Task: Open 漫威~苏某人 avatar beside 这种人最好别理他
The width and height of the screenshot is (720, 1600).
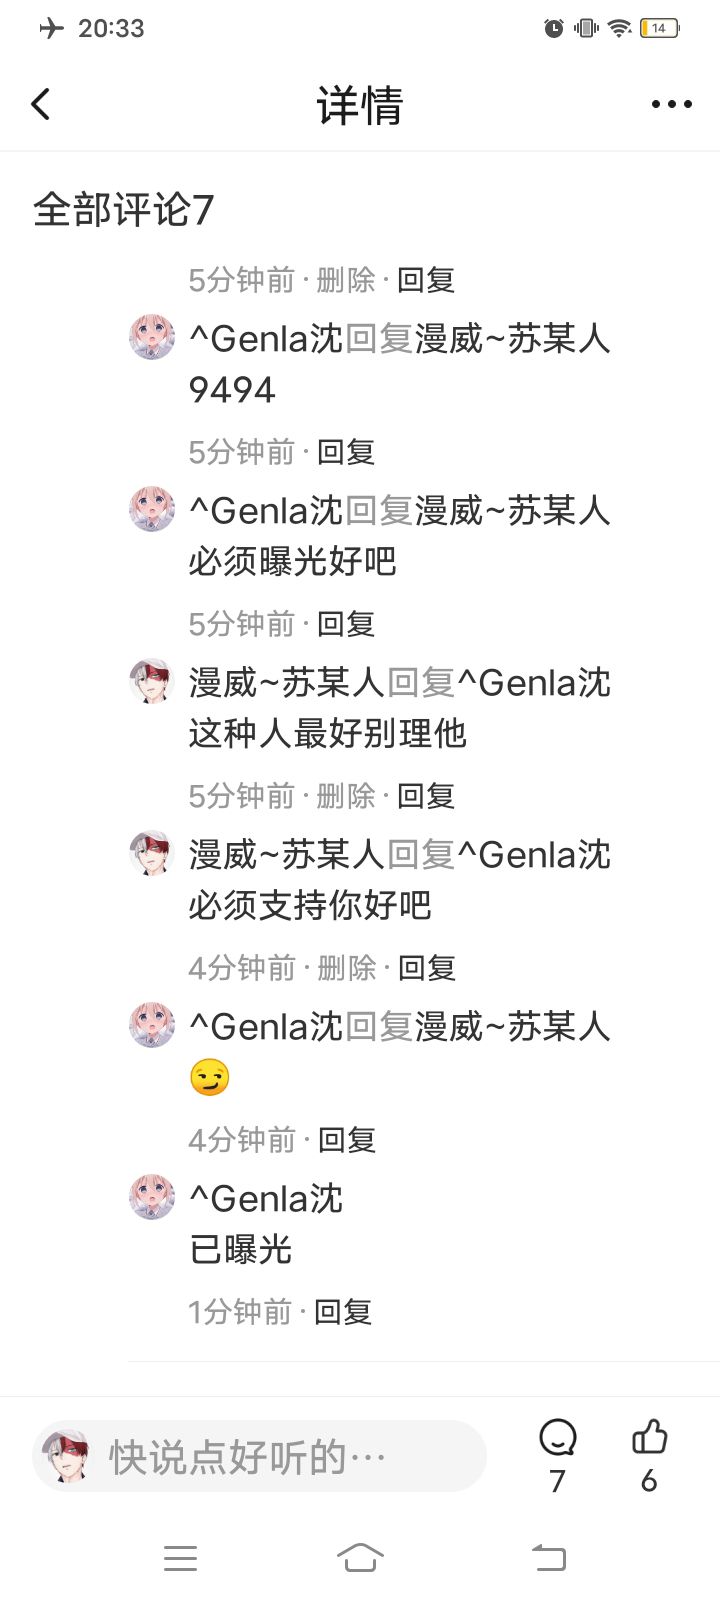Action: [152, 681]
